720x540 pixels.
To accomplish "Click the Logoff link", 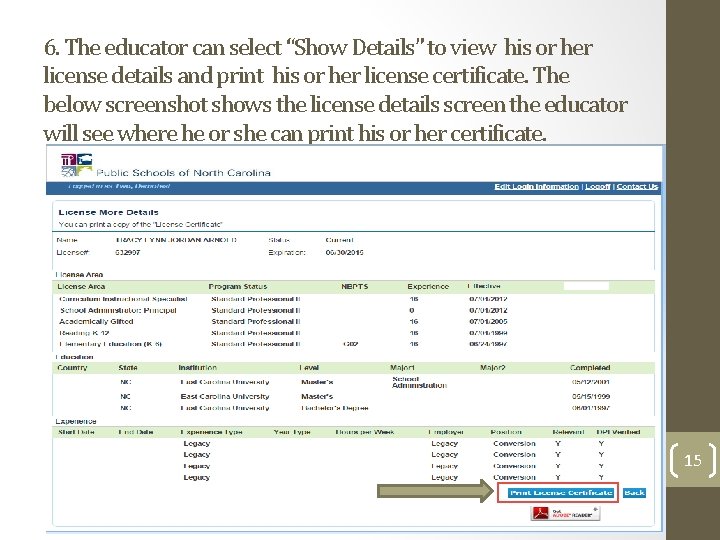I will point(597,186).
